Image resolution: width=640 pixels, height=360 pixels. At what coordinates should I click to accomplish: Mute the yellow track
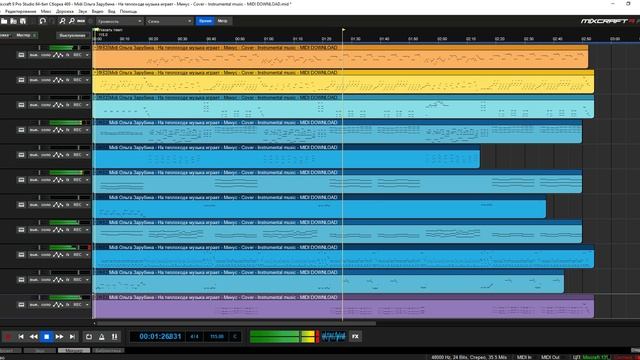tap(34, 80)
